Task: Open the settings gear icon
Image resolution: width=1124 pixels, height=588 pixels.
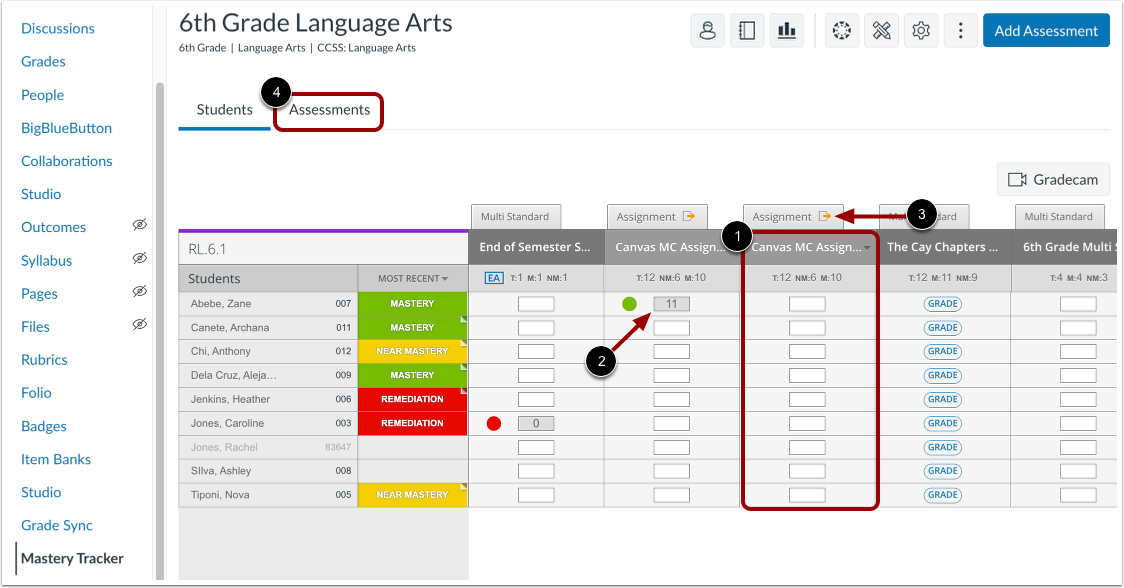Action: coord(921,30)
